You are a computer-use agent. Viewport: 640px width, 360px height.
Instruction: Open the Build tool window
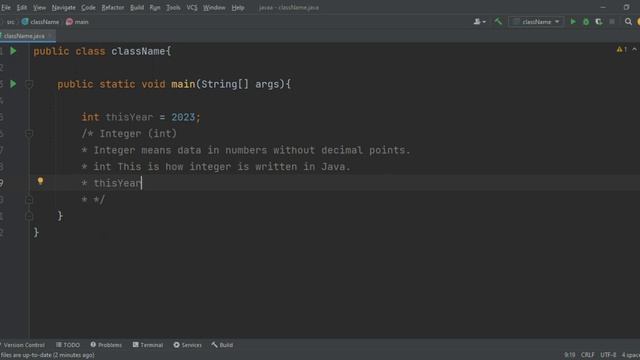tap(222, 345)
